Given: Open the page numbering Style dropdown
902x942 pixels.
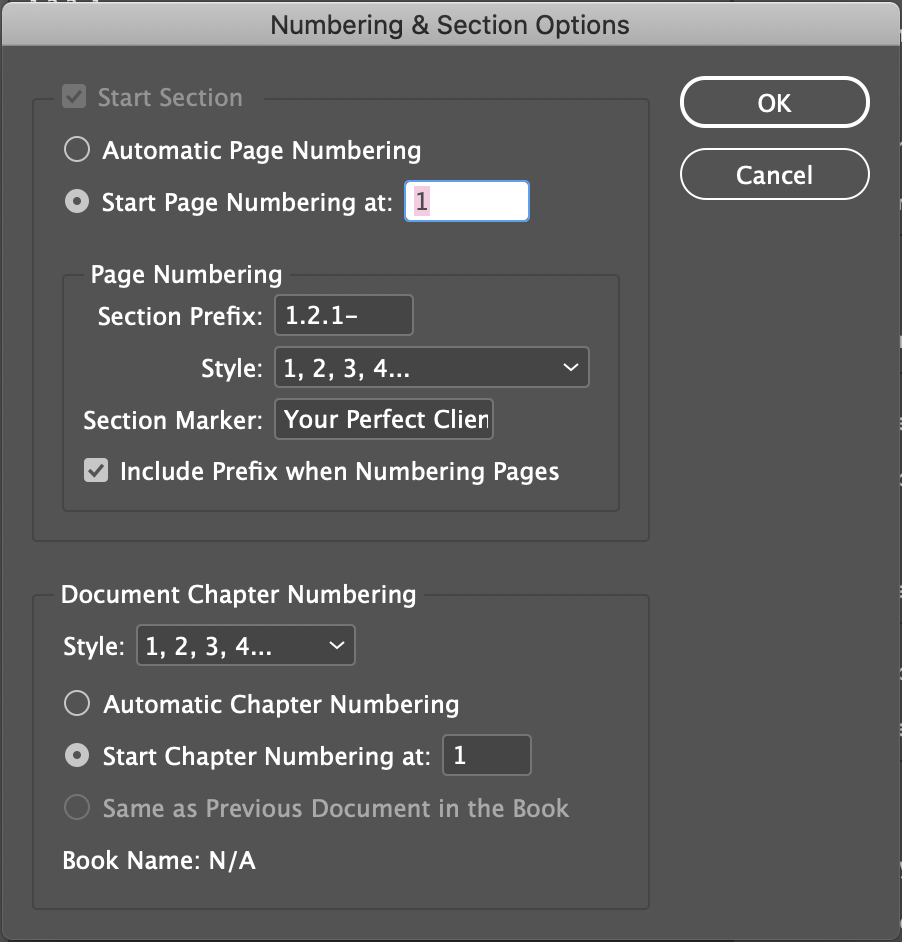Looking at the screenshot, I should pos(432,367).
